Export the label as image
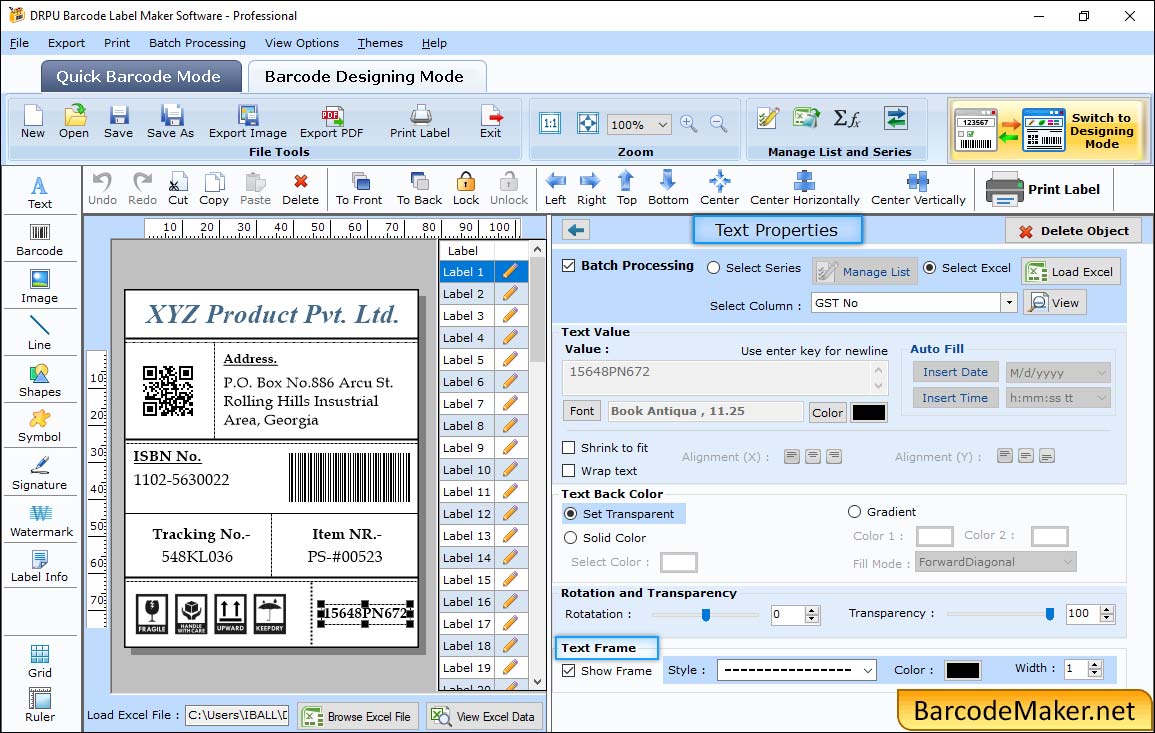This screenshot has height=733, width=1155. [248, 122]
